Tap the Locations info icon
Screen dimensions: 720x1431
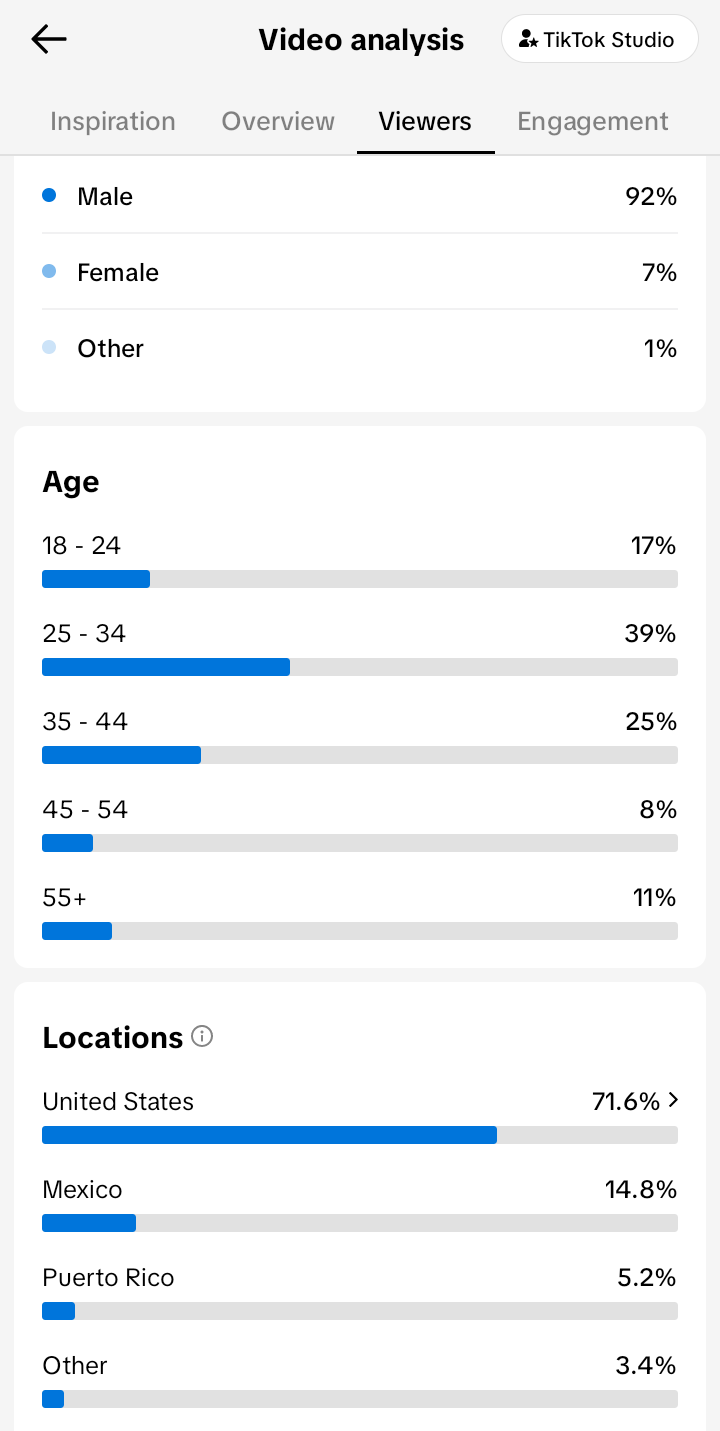(x=202, y=1036)
